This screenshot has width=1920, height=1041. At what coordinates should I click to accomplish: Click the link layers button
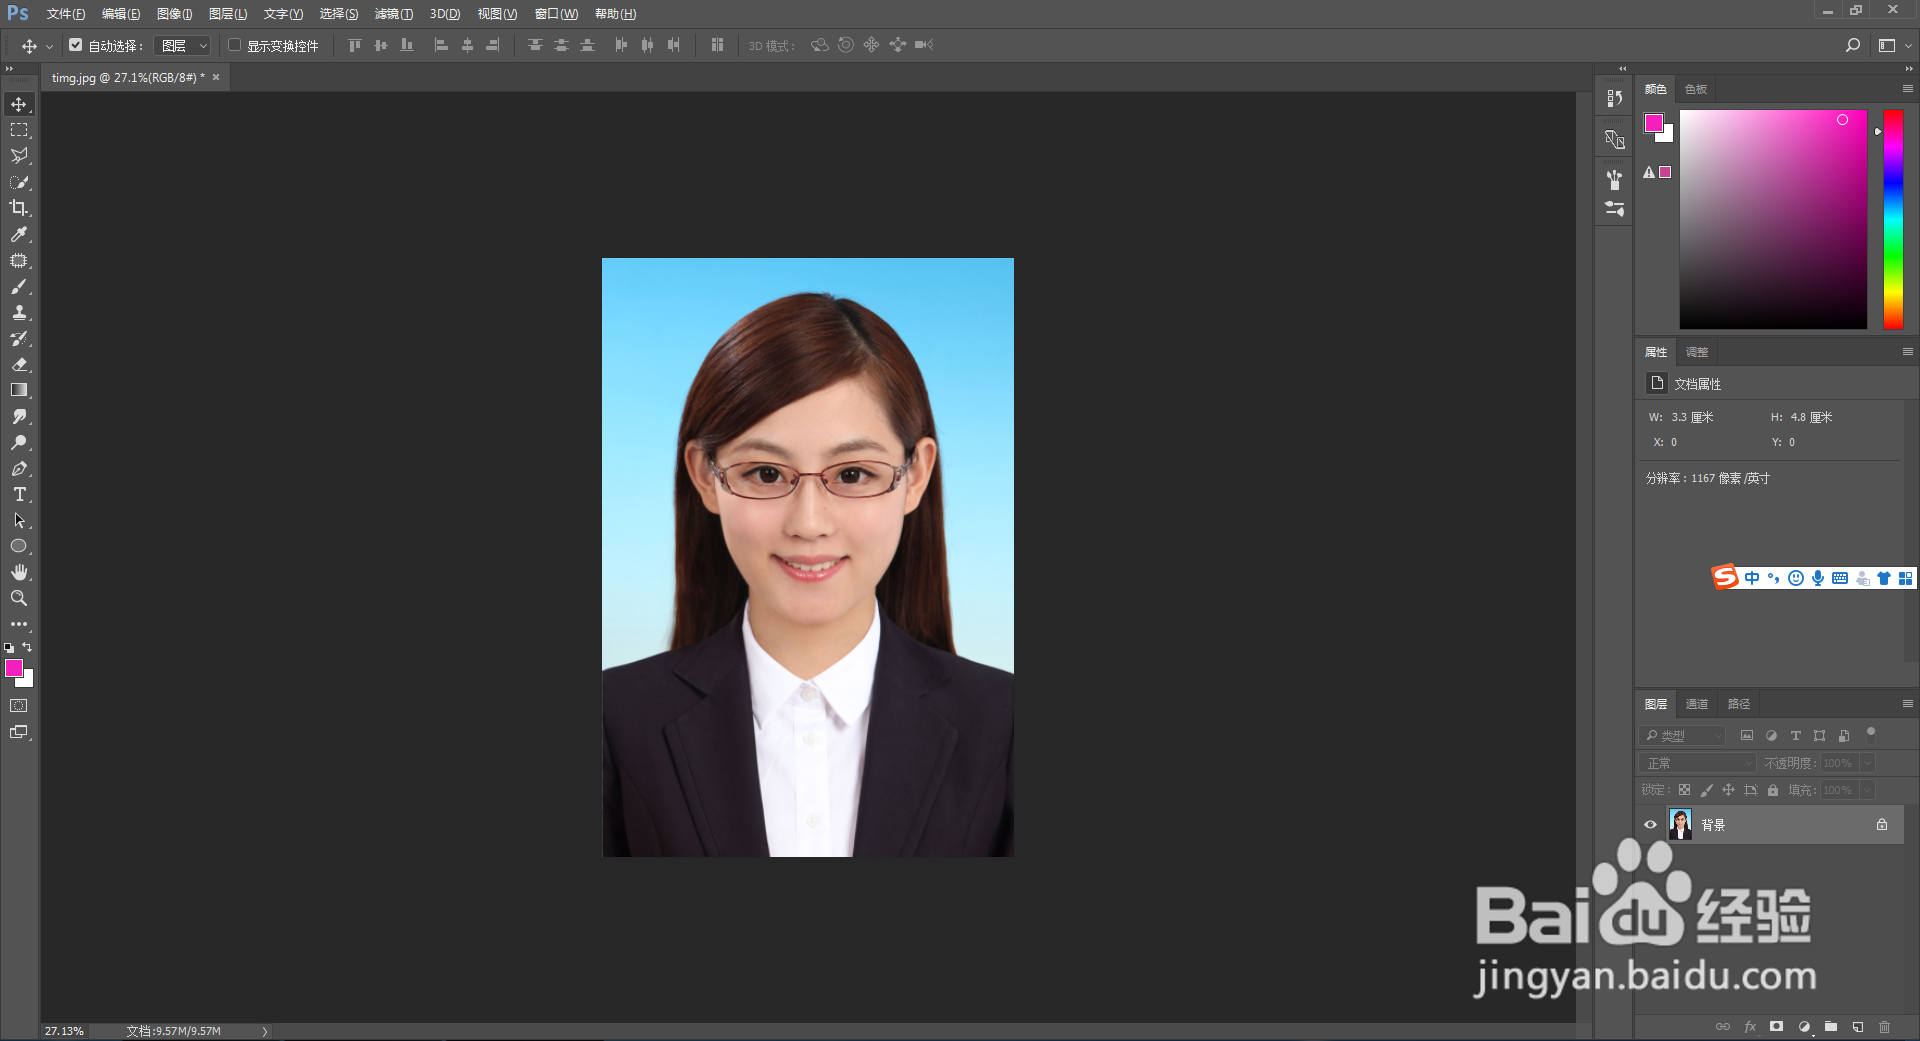(x=1723, y=1027)
